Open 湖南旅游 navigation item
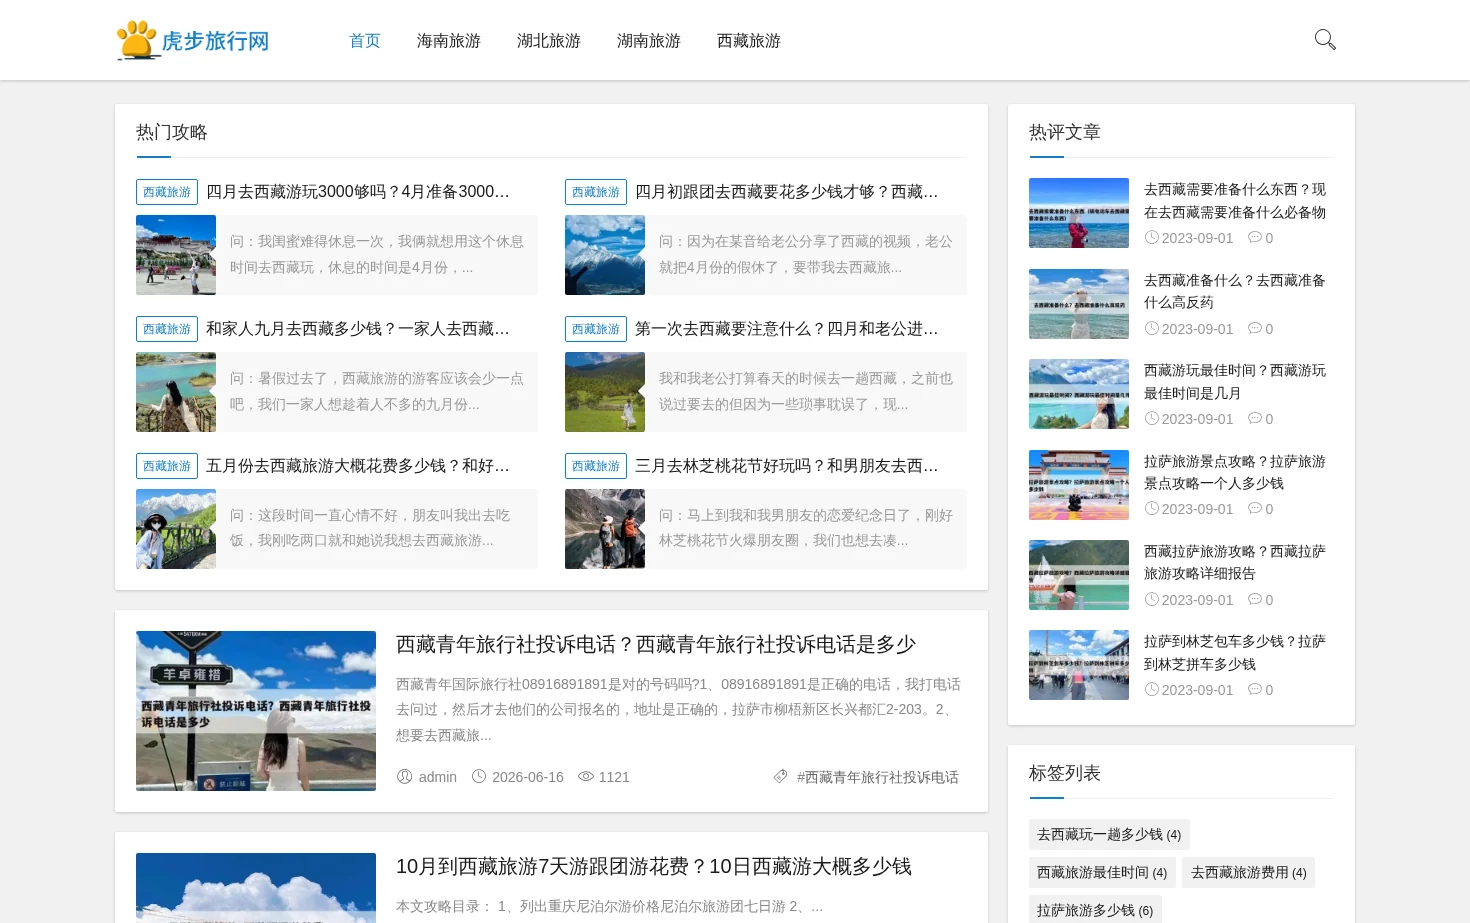Image resolution: width=1470 pixels, height=923 pixels. pyautogui.click(x=649, y=41)
